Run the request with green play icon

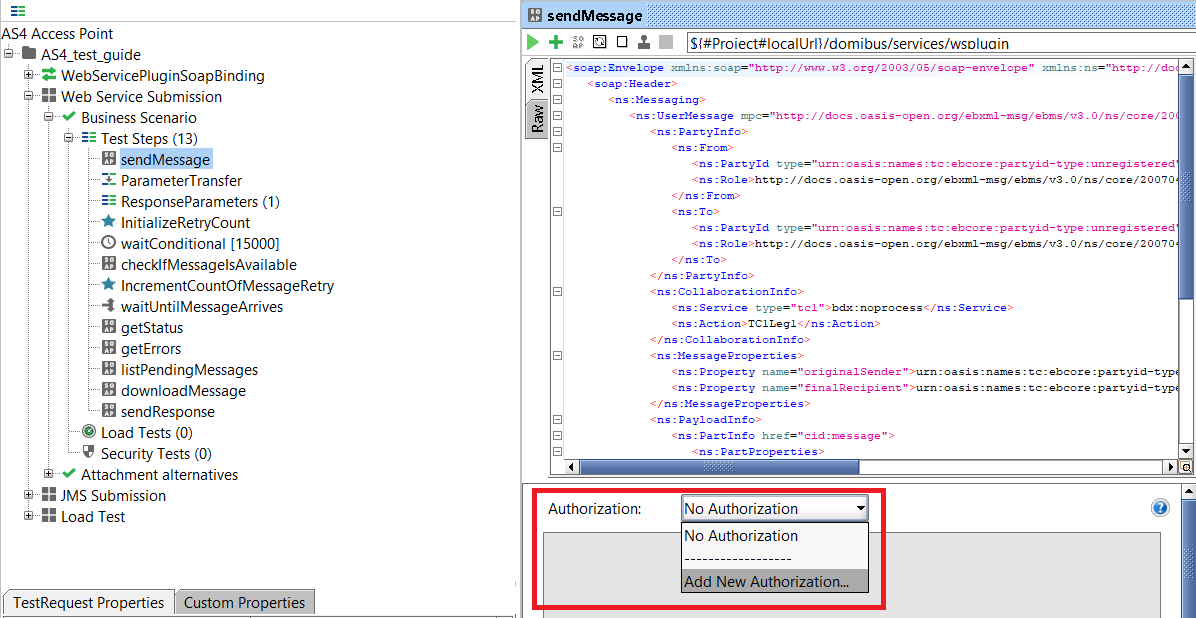pyautogui.click(x=533, y=42)
